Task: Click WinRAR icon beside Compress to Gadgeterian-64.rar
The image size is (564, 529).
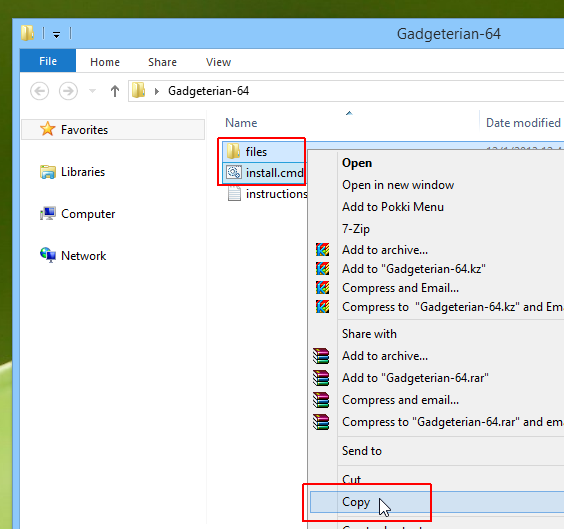Action: pyautogui.click(x=321, y=421)
